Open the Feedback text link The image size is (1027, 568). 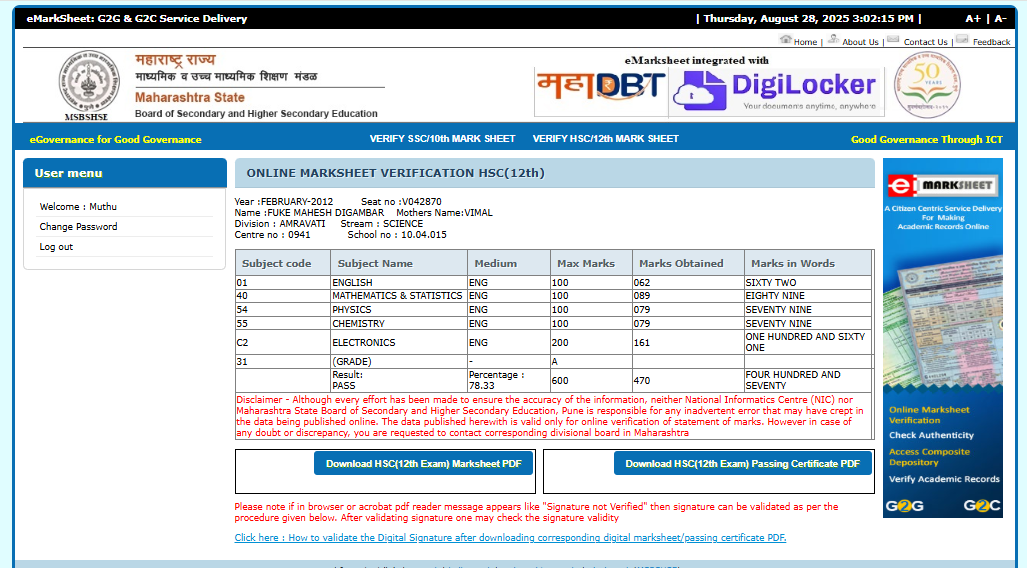click(x=991, y=42)
